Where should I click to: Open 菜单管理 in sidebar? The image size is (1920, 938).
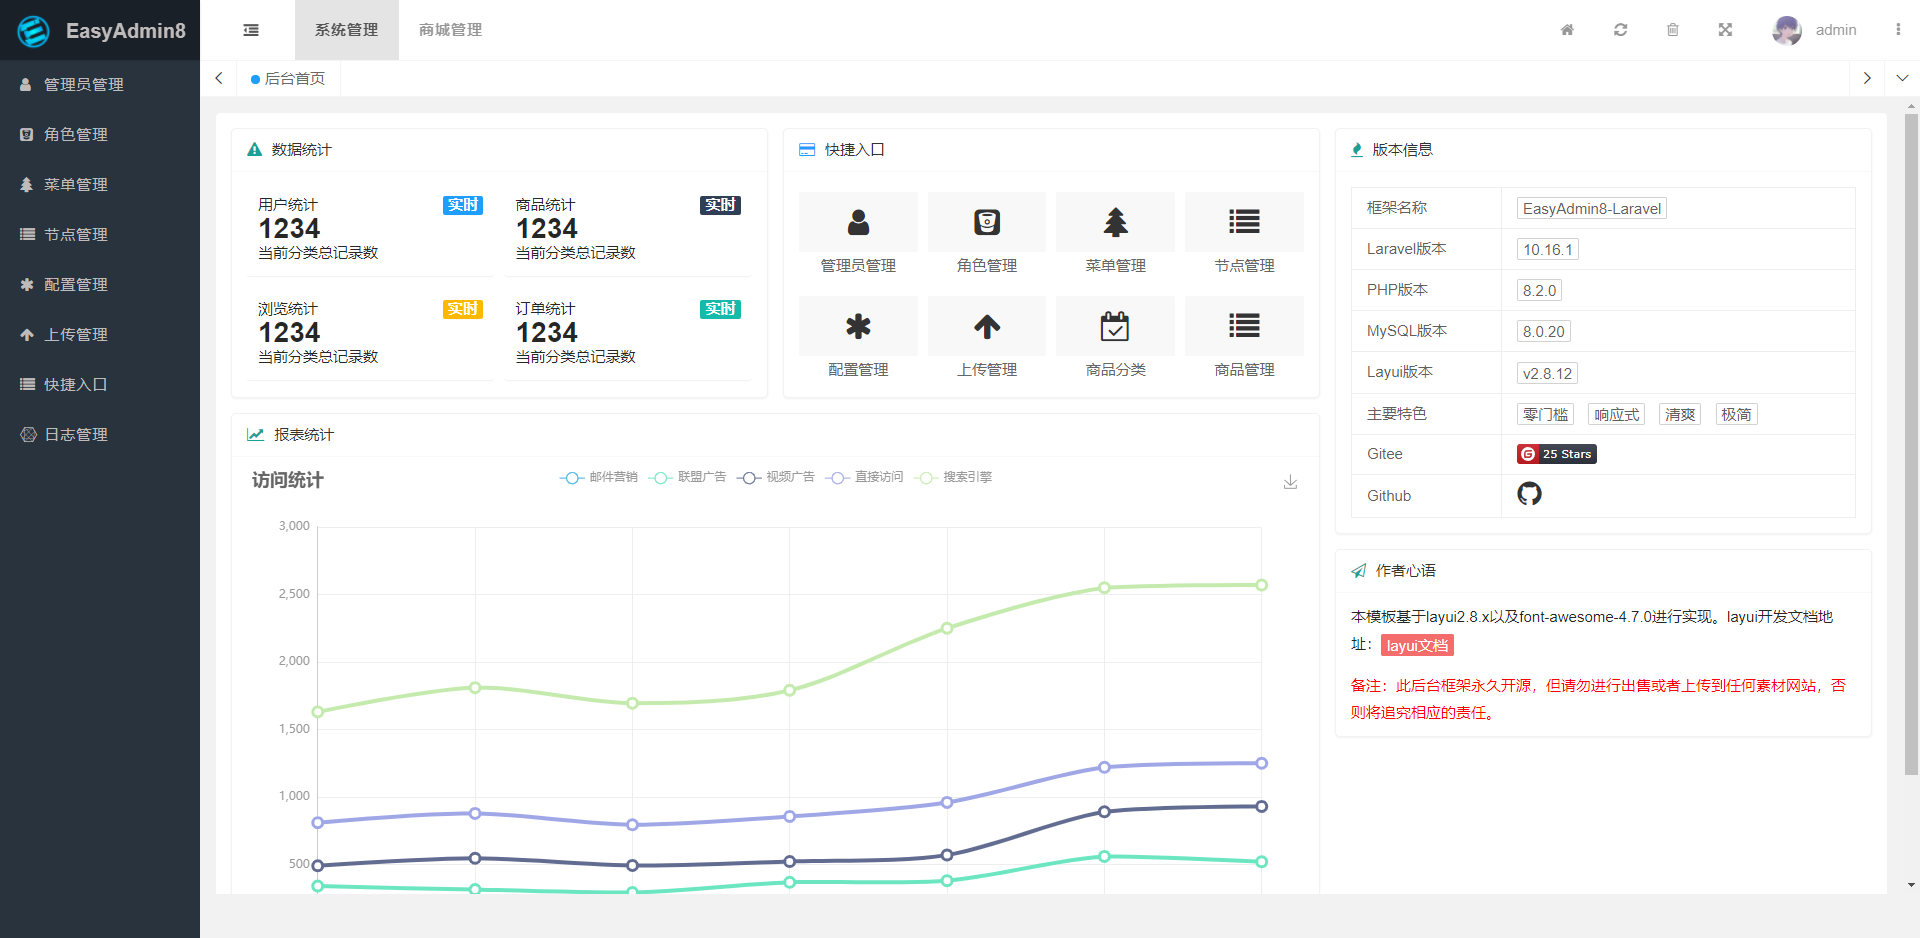[x=100, y=185]
